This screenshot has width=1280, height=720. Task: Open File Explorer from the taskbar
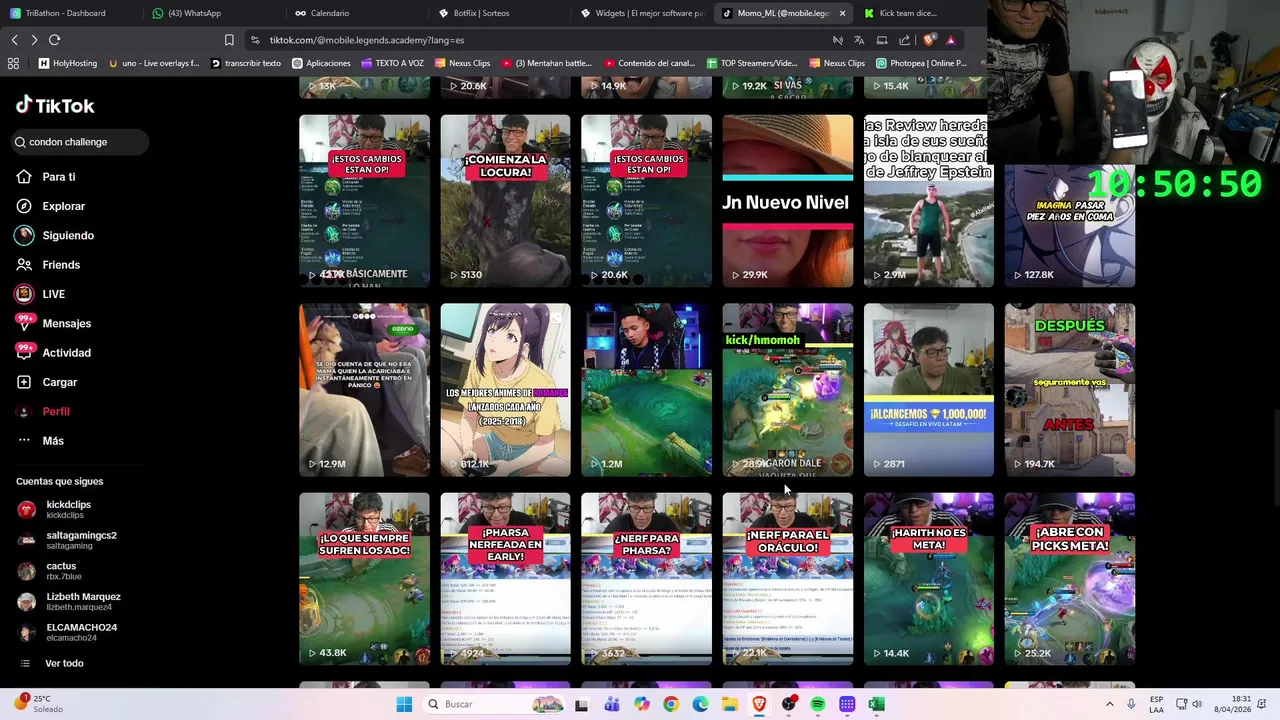pos(730,704)
